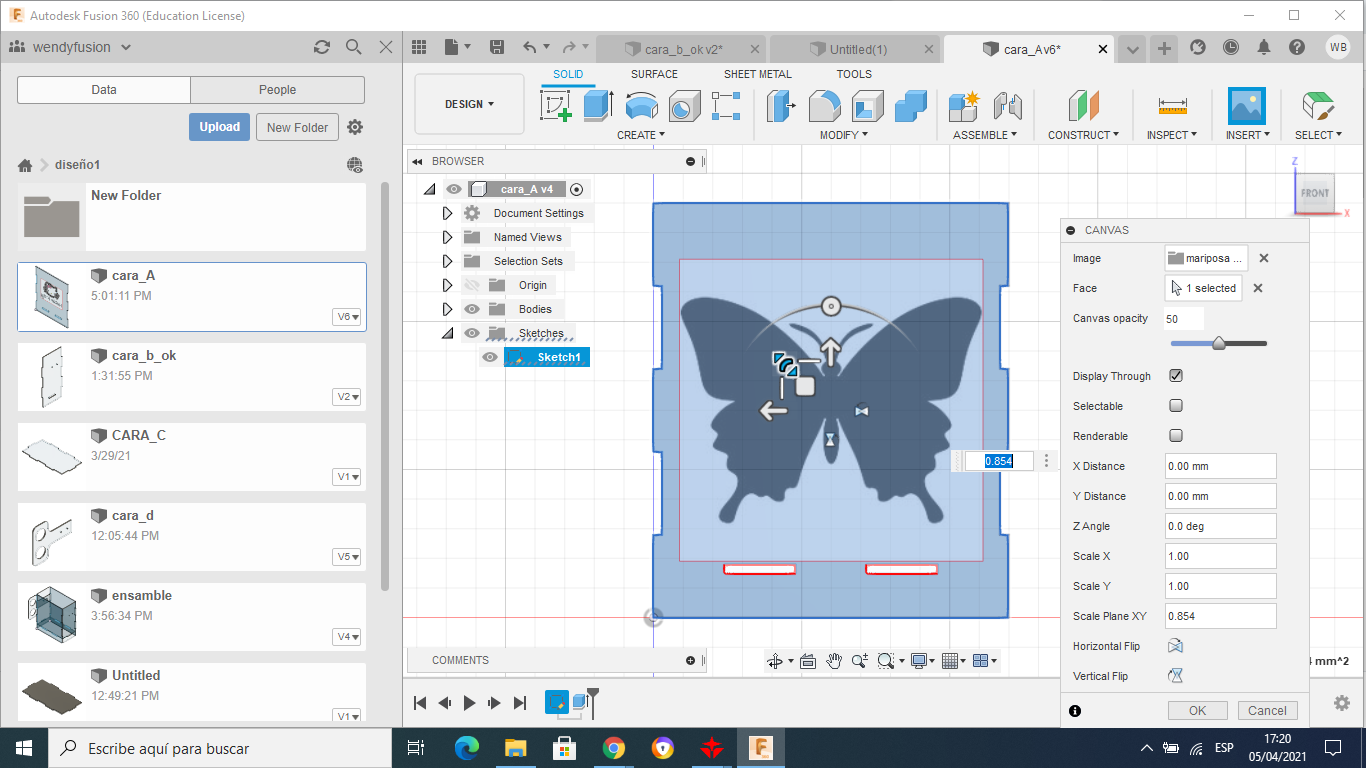
Task: Select the Create Sketch tool
Action: pos(556,106)
